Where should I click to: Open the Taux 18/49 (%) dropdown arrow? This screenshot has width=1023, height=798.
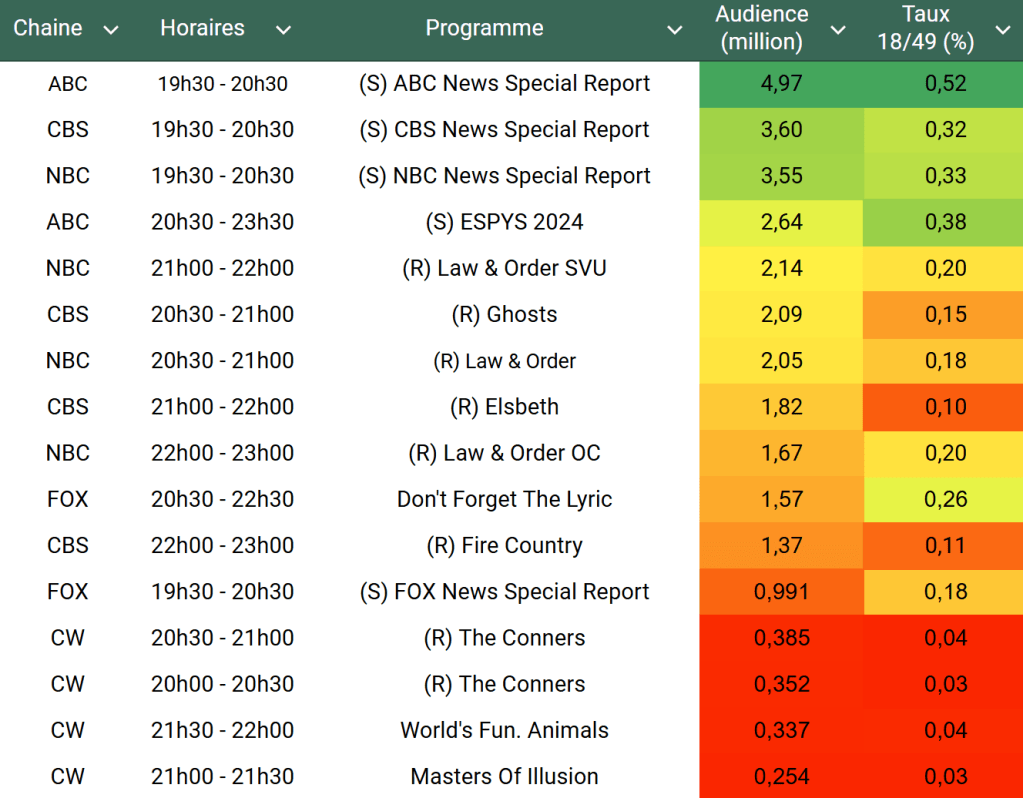point(1002,30)
